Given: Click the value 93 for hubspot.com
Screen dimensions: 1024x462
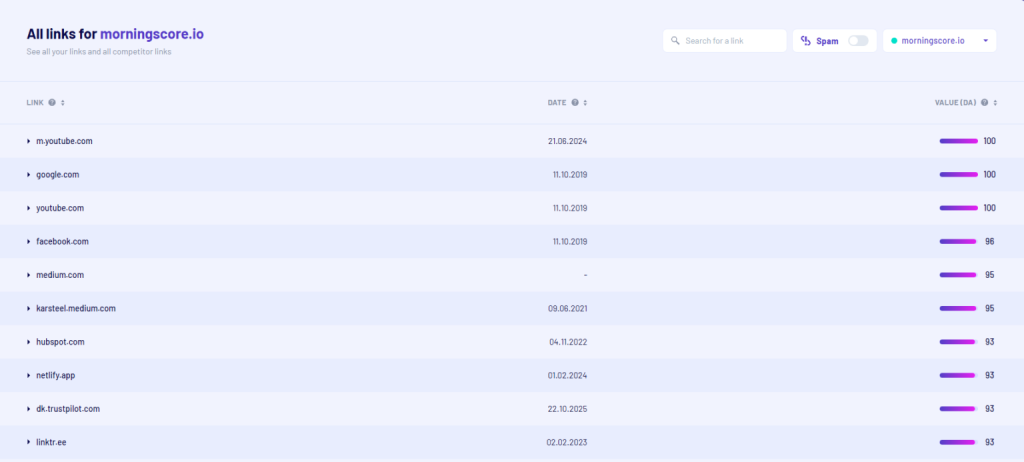Looking at the screenshot, I should click(989, 342).
